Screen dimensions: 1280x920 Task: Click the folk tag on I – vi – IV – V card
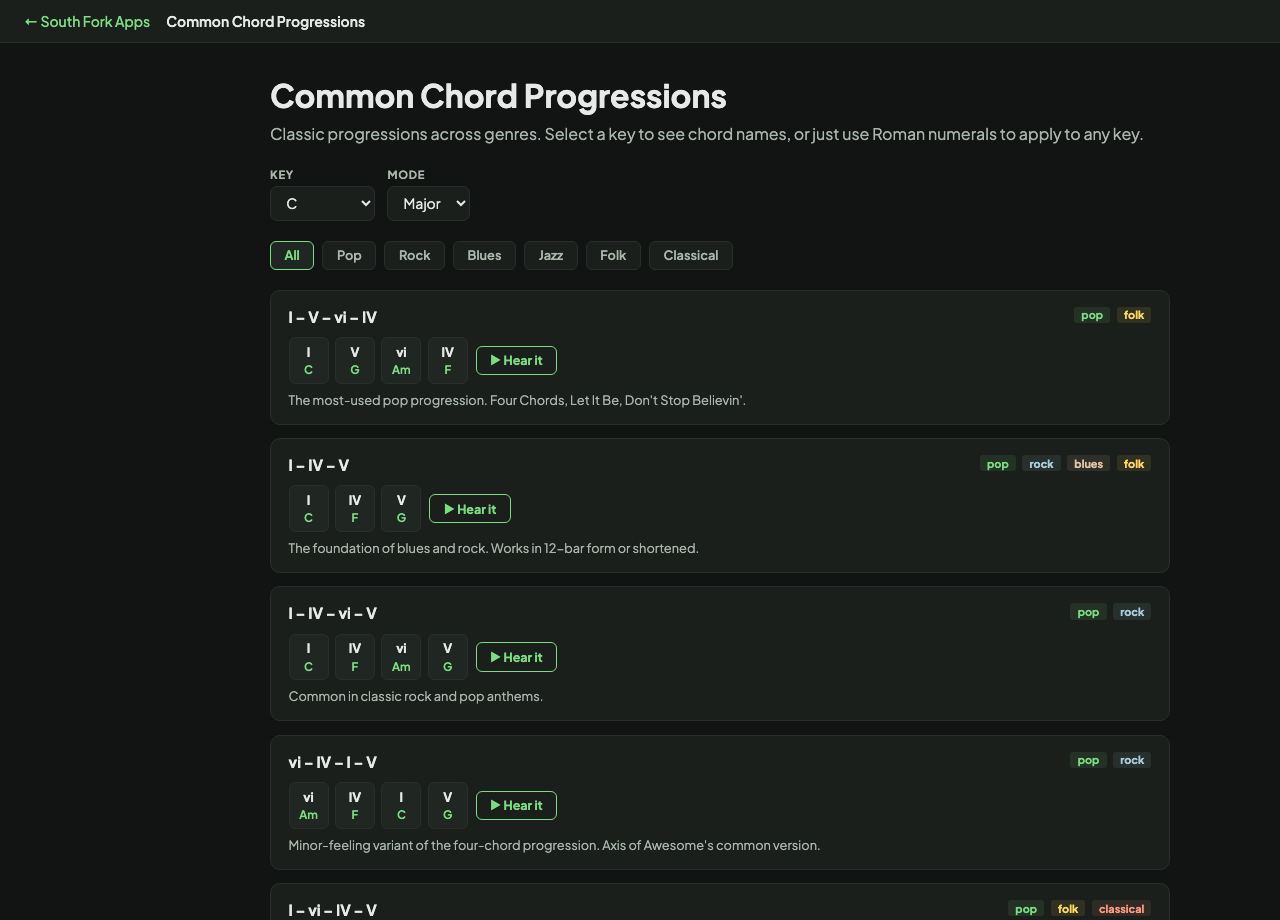1068,909
